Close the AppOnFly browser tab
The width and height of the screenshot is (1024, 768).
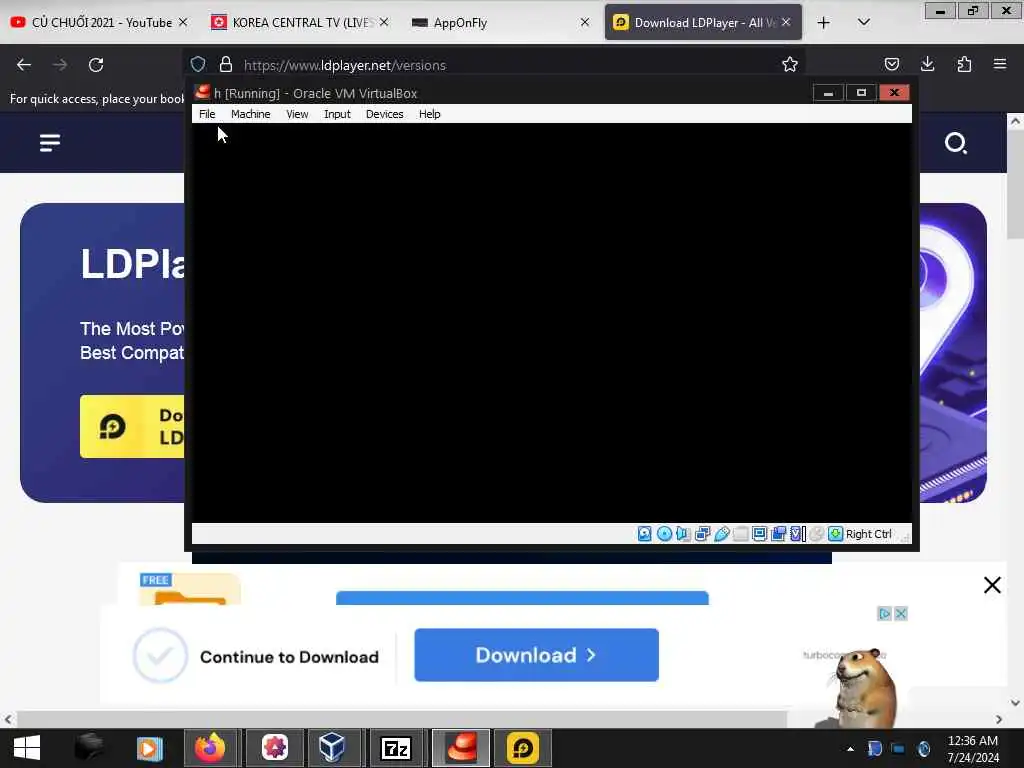click(584, 22)
